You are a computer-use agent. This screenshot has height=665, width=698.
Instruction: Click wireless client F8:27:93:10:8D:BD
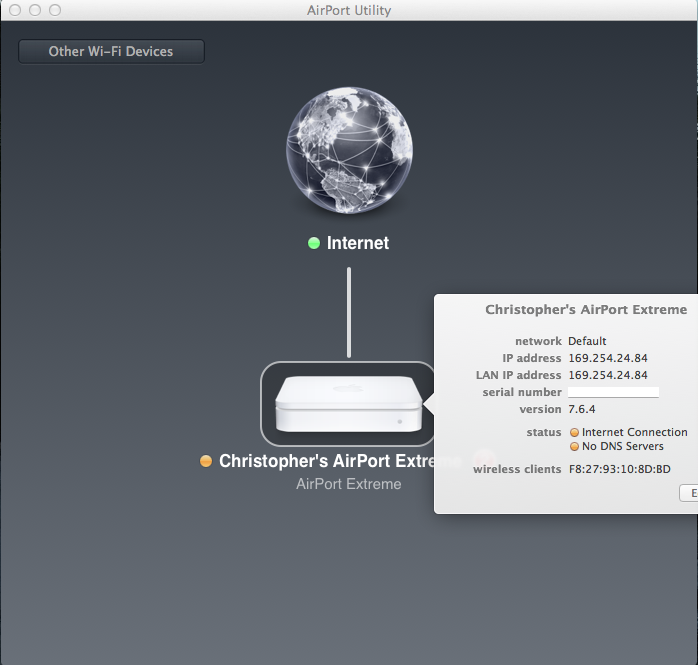pyautogui.click(x=620, y=469)
